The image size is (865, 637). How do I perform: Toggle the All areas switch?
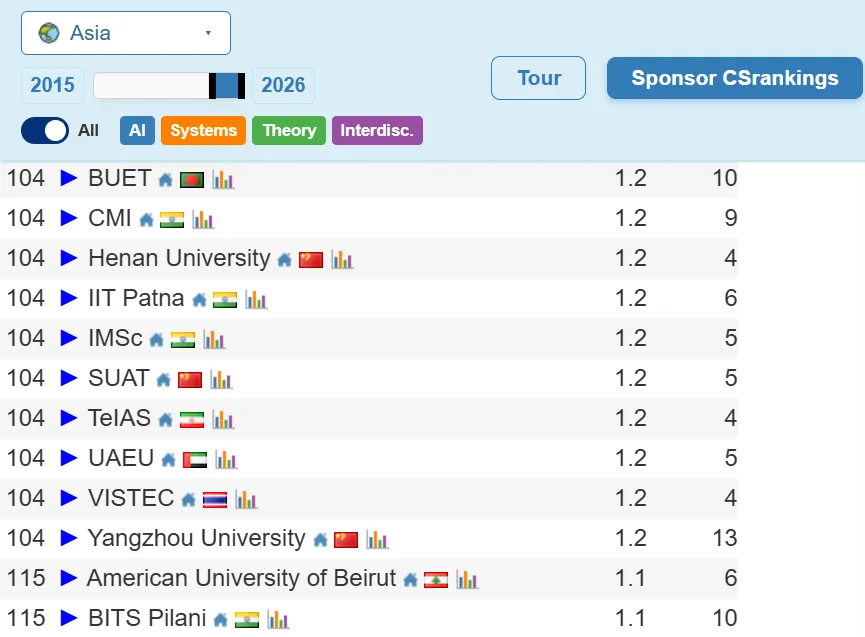45,131
